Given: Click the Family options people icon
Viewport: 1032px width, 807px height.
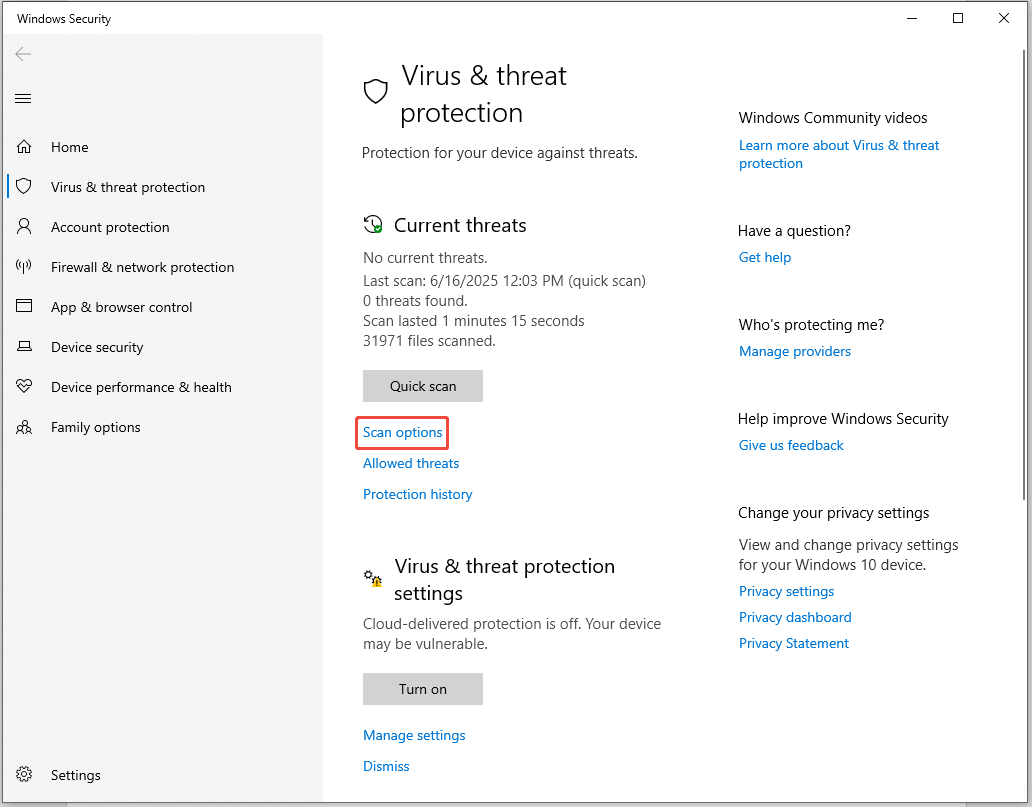Looking at the screenshot, I should coord(24,427).
